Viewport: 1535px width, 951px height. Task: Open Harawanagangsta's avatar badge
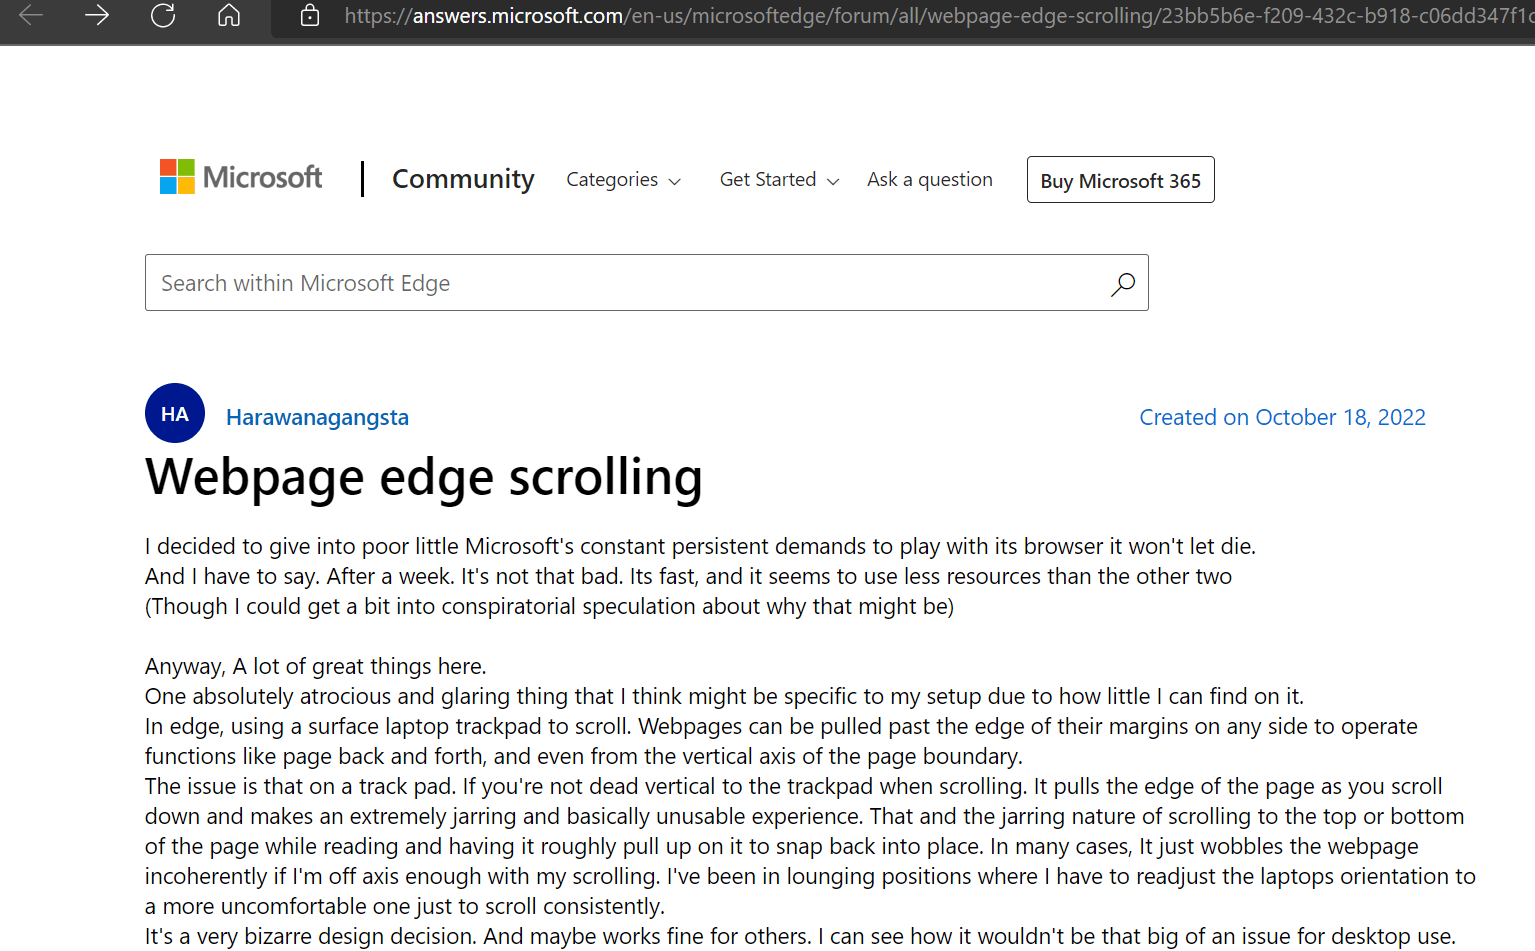pos(174,413)
